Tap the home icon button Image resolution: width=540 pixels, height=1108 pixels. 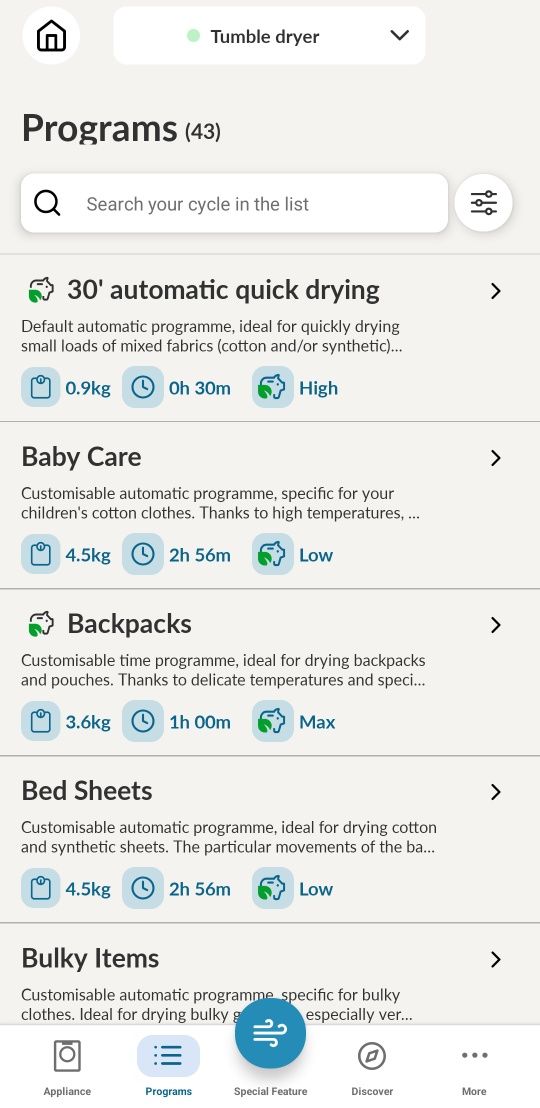pyautogui.click(x=51, y=35)
